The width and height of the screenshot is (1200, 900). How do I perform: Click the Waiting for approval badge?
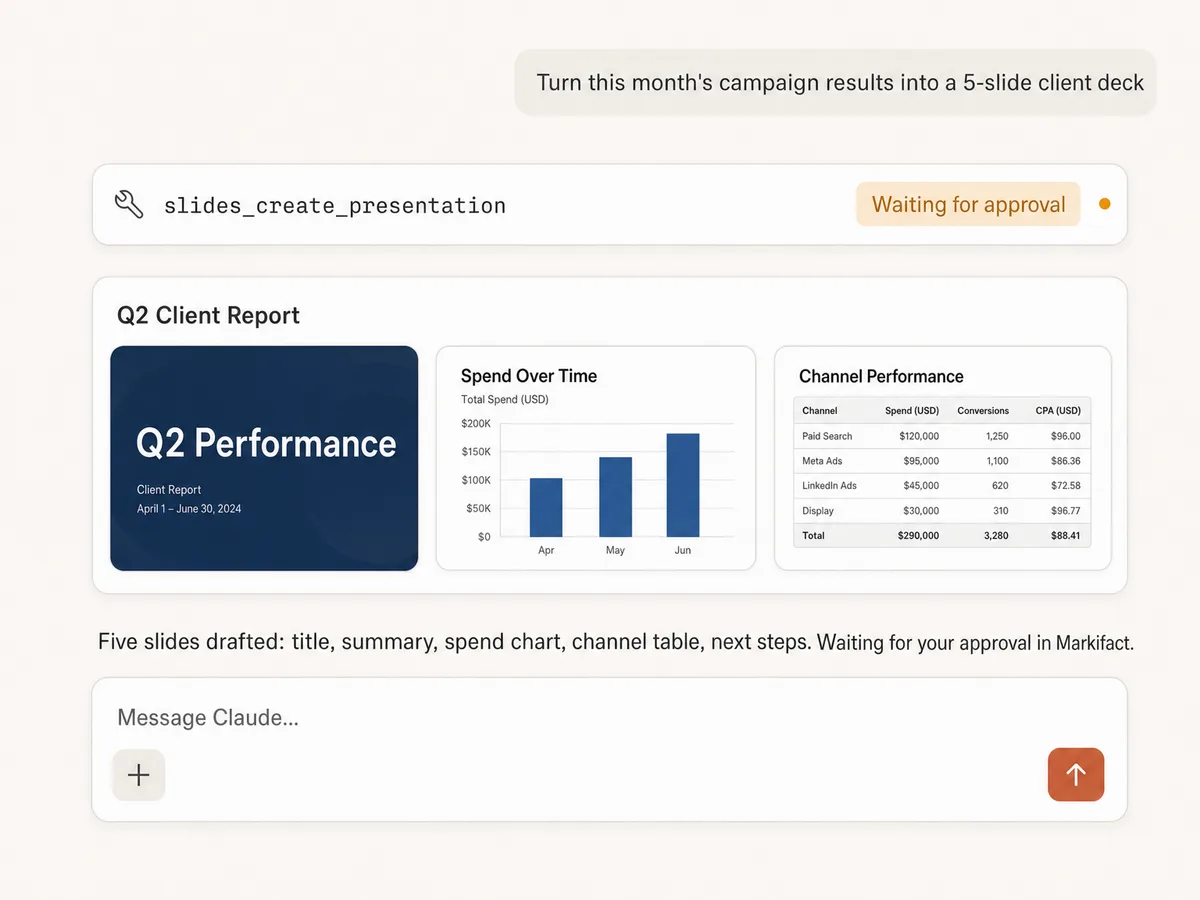[x=968, y=204]
